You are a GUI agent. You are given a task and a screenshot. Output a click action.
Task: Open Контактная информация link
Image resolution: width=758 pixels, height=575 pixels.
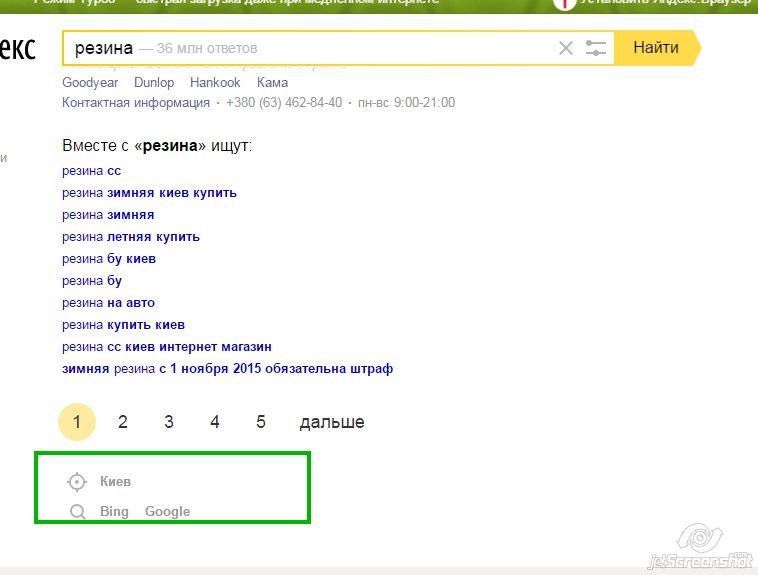point(136,103)
